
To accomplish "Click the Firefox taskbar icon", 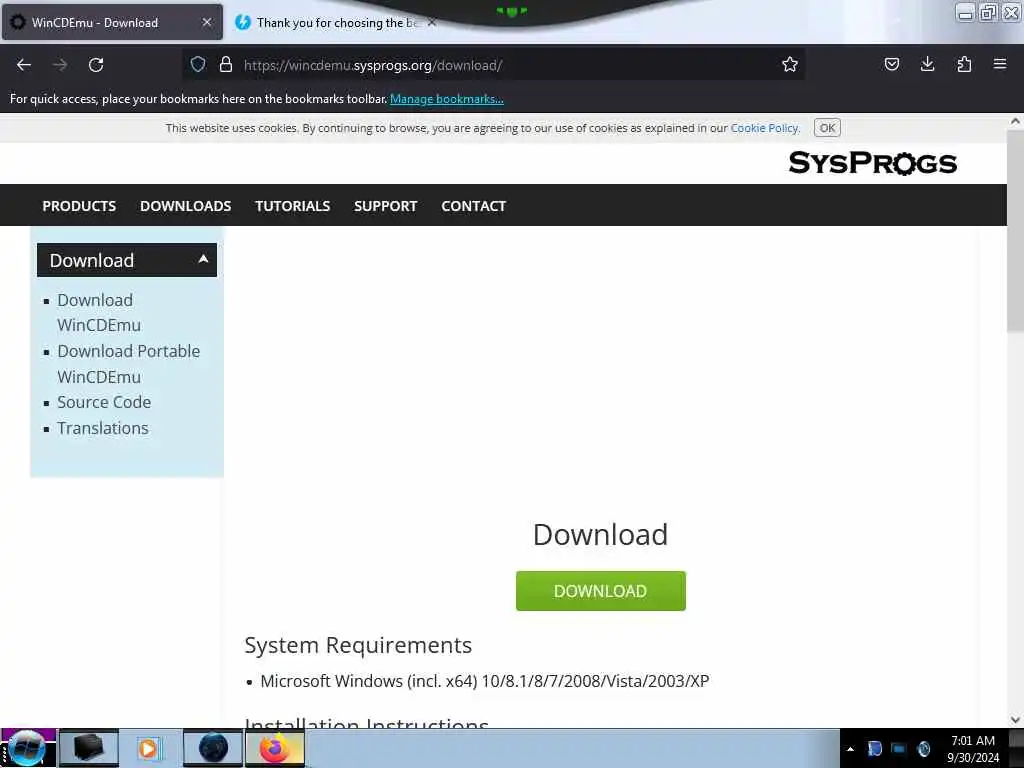I will (x=275, y=748).
